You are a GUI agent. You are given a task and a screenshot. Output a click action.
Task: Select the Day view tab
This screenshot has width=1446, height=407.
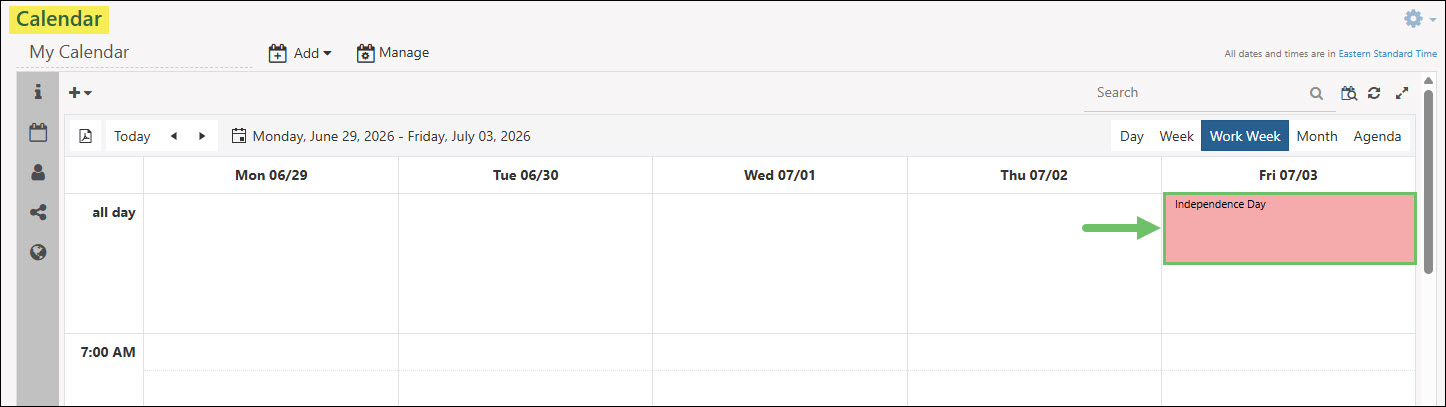pos(1131,136)
